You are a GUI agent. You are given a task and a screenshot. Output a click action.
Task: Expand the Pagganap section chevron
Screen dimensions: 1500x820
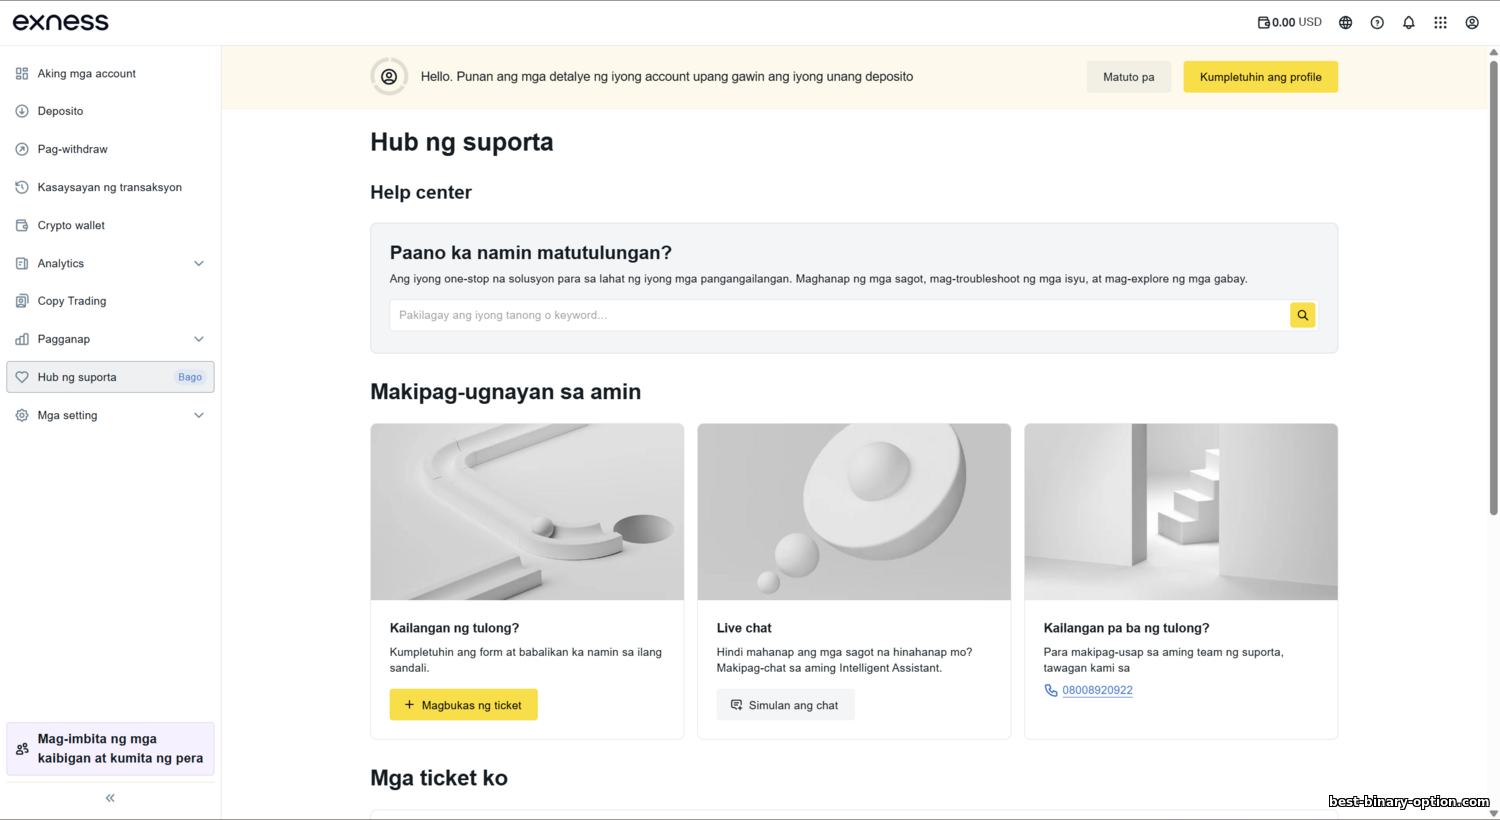pyautogui.click(x=199, y=339)
